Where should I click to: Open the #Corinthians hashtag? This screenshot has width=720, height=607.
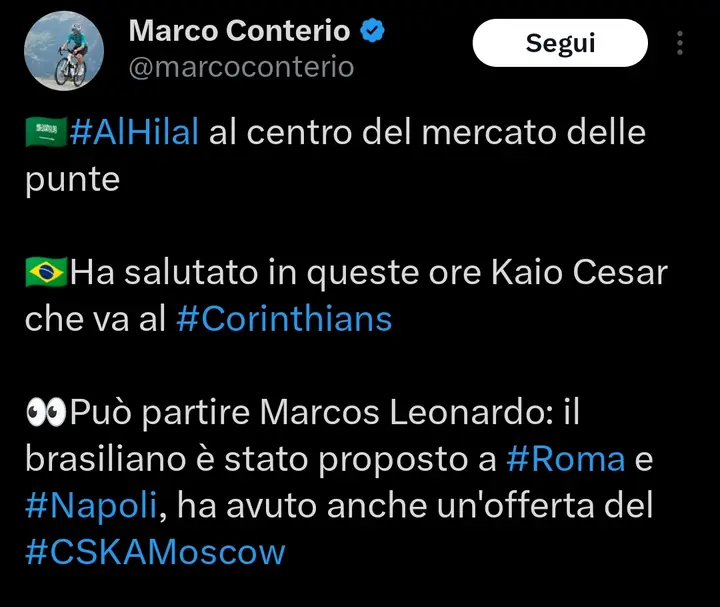284,318
